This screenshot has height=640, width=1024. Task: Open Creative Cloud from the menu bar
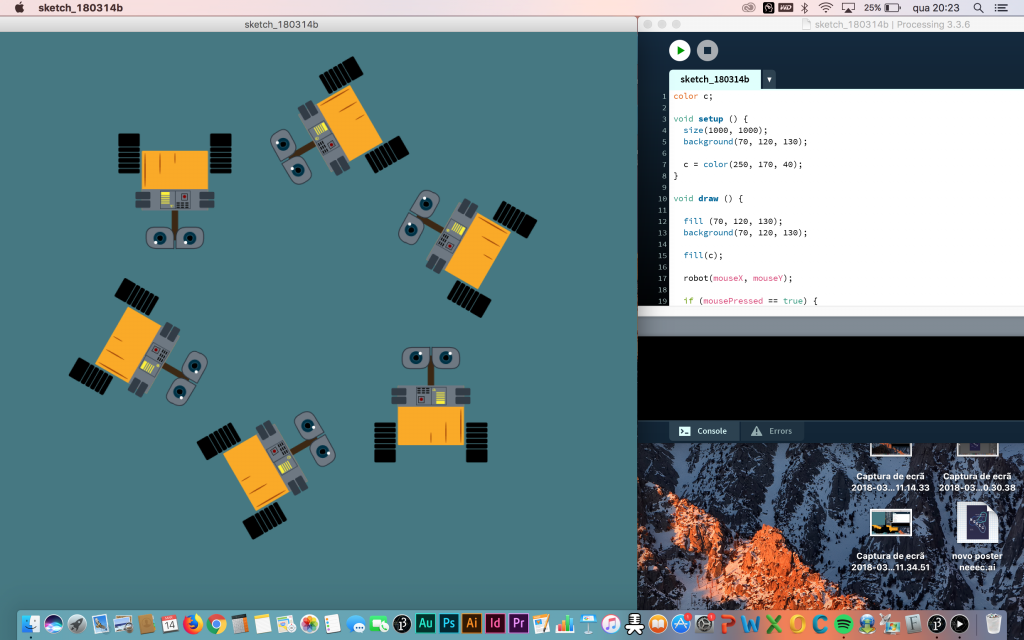pos(749,8)
